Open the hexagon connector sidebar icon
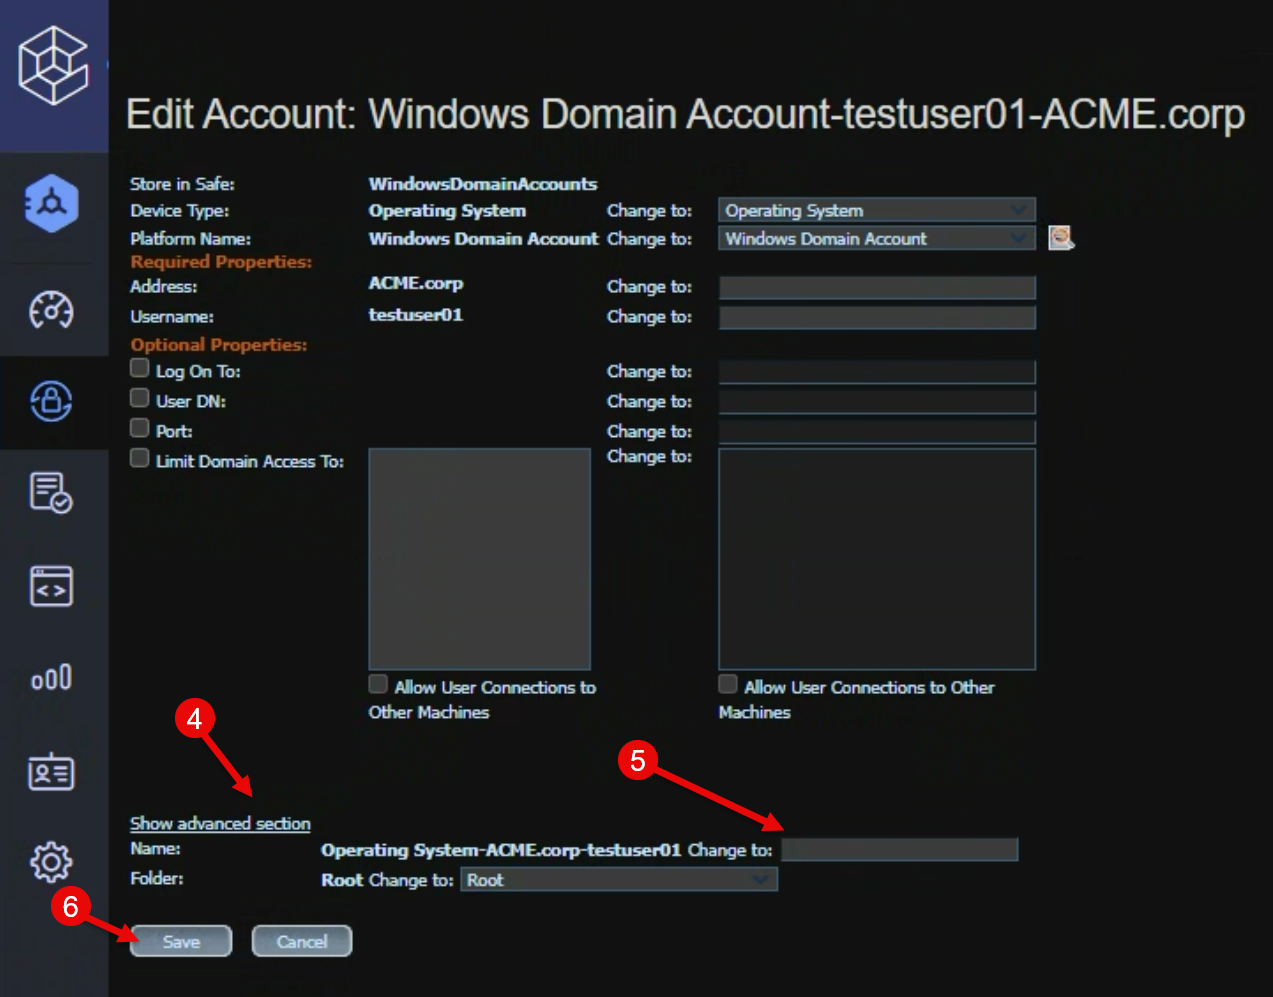This screenshot has height=997, width=1273. click(x=52, y=204)
